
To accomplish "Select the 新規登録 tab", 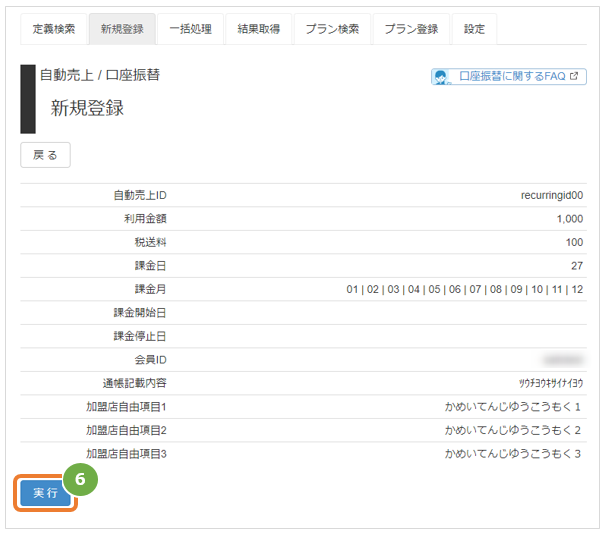I will click(122, 29).
